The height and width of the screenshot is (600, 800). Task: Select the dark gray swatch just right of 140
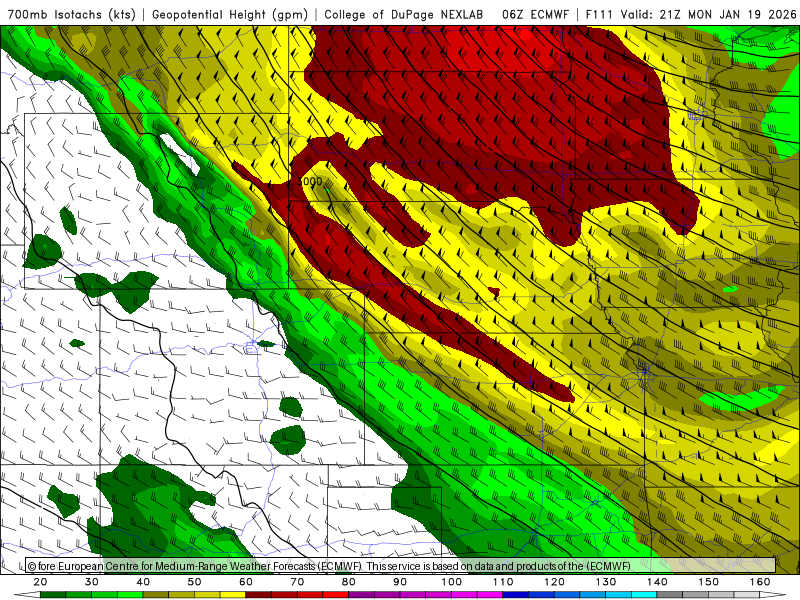tap(669, 595)
